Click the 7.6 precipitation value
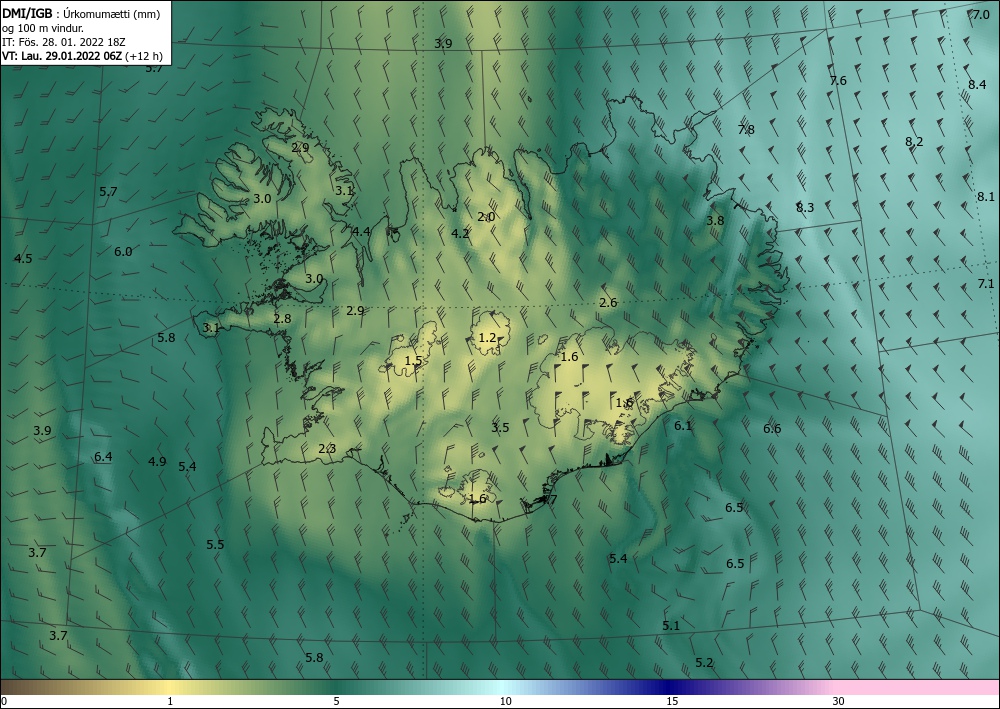This screenshot has width=1000, height=709. tap(838, 80)
